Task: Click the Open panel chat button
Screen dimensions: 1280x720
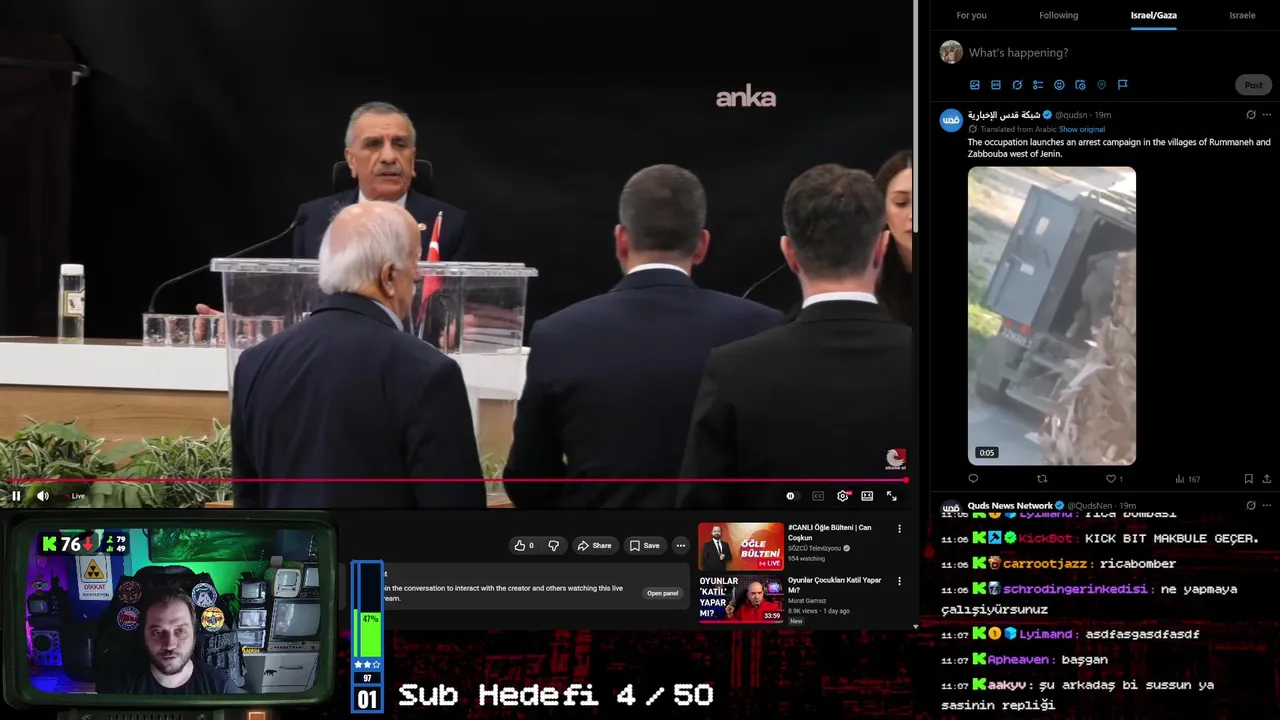Action: coord(662,593)
